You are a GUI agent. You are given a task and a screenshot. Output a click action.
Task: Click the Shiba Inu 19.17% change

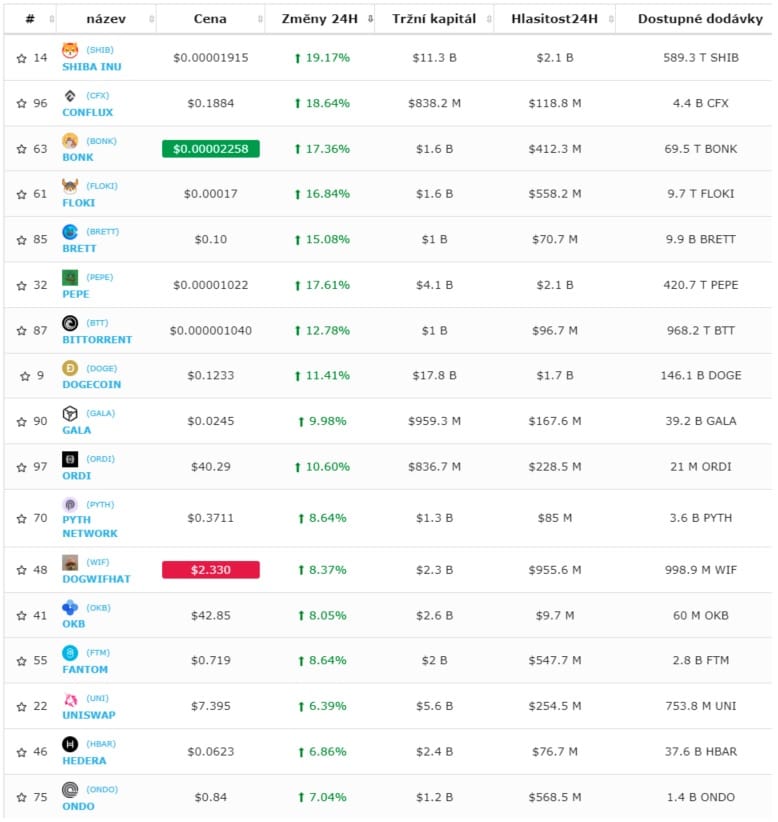(322, 58)
